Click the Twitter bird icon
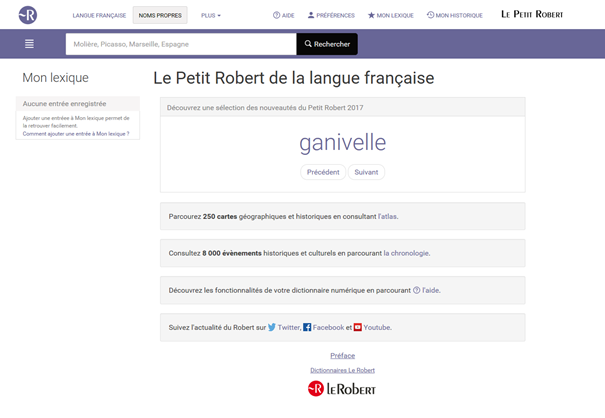The image size is (605, 418). pos(272,327)
